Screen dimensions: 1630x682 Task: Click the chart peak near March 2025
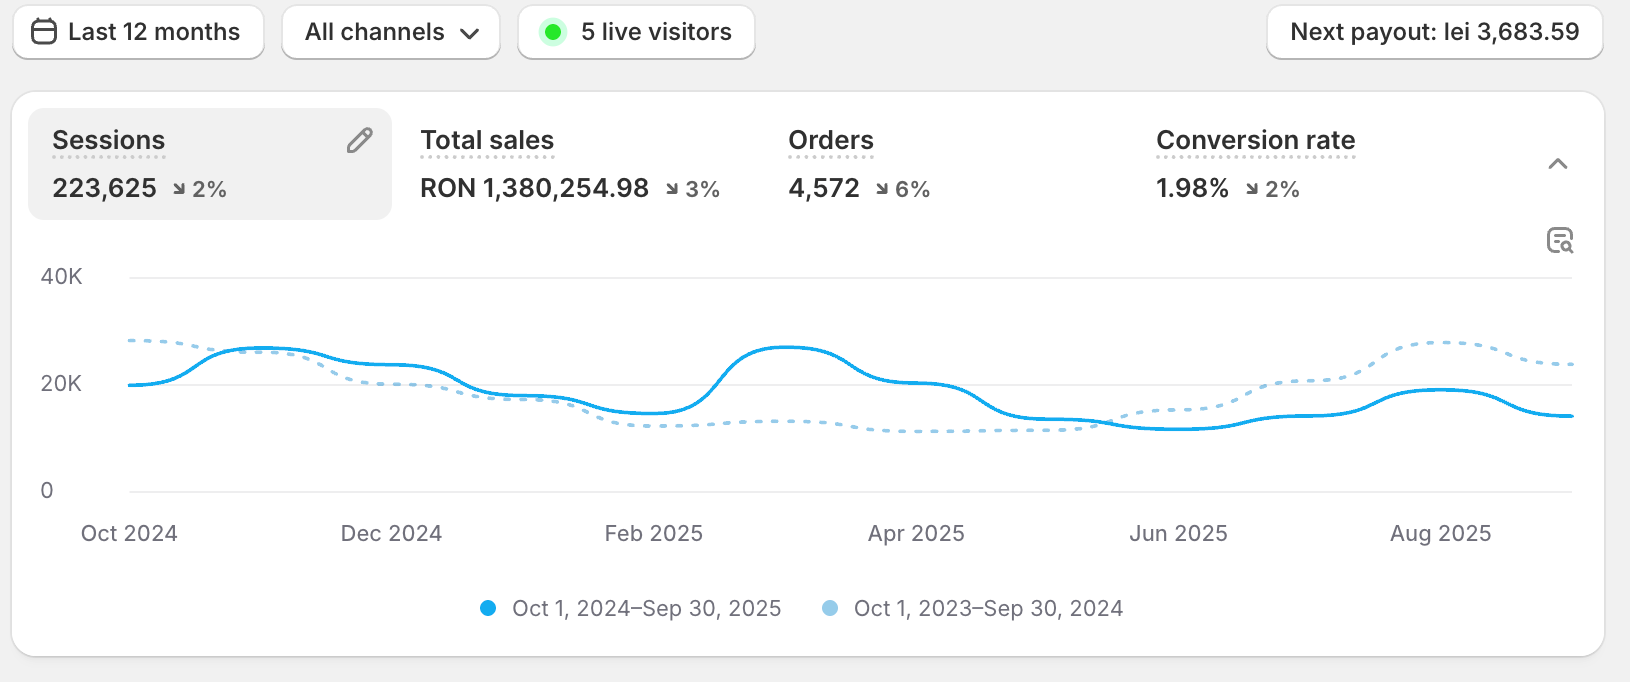point(788,348)
